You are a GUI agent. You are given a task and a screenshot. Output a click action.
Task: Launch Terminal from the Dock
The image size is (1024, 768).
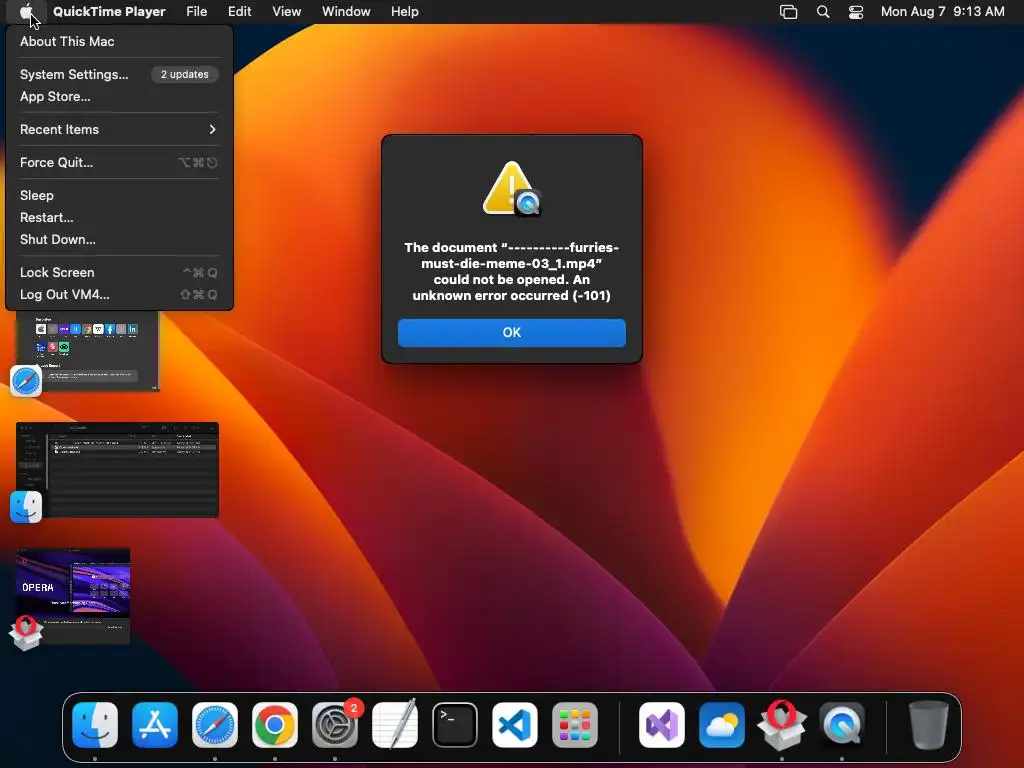[x=455, y=725]
